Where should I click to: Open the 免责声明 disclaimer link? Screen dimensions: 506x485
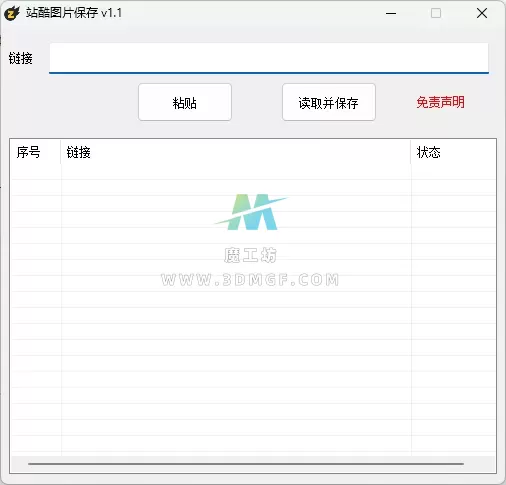440,102
